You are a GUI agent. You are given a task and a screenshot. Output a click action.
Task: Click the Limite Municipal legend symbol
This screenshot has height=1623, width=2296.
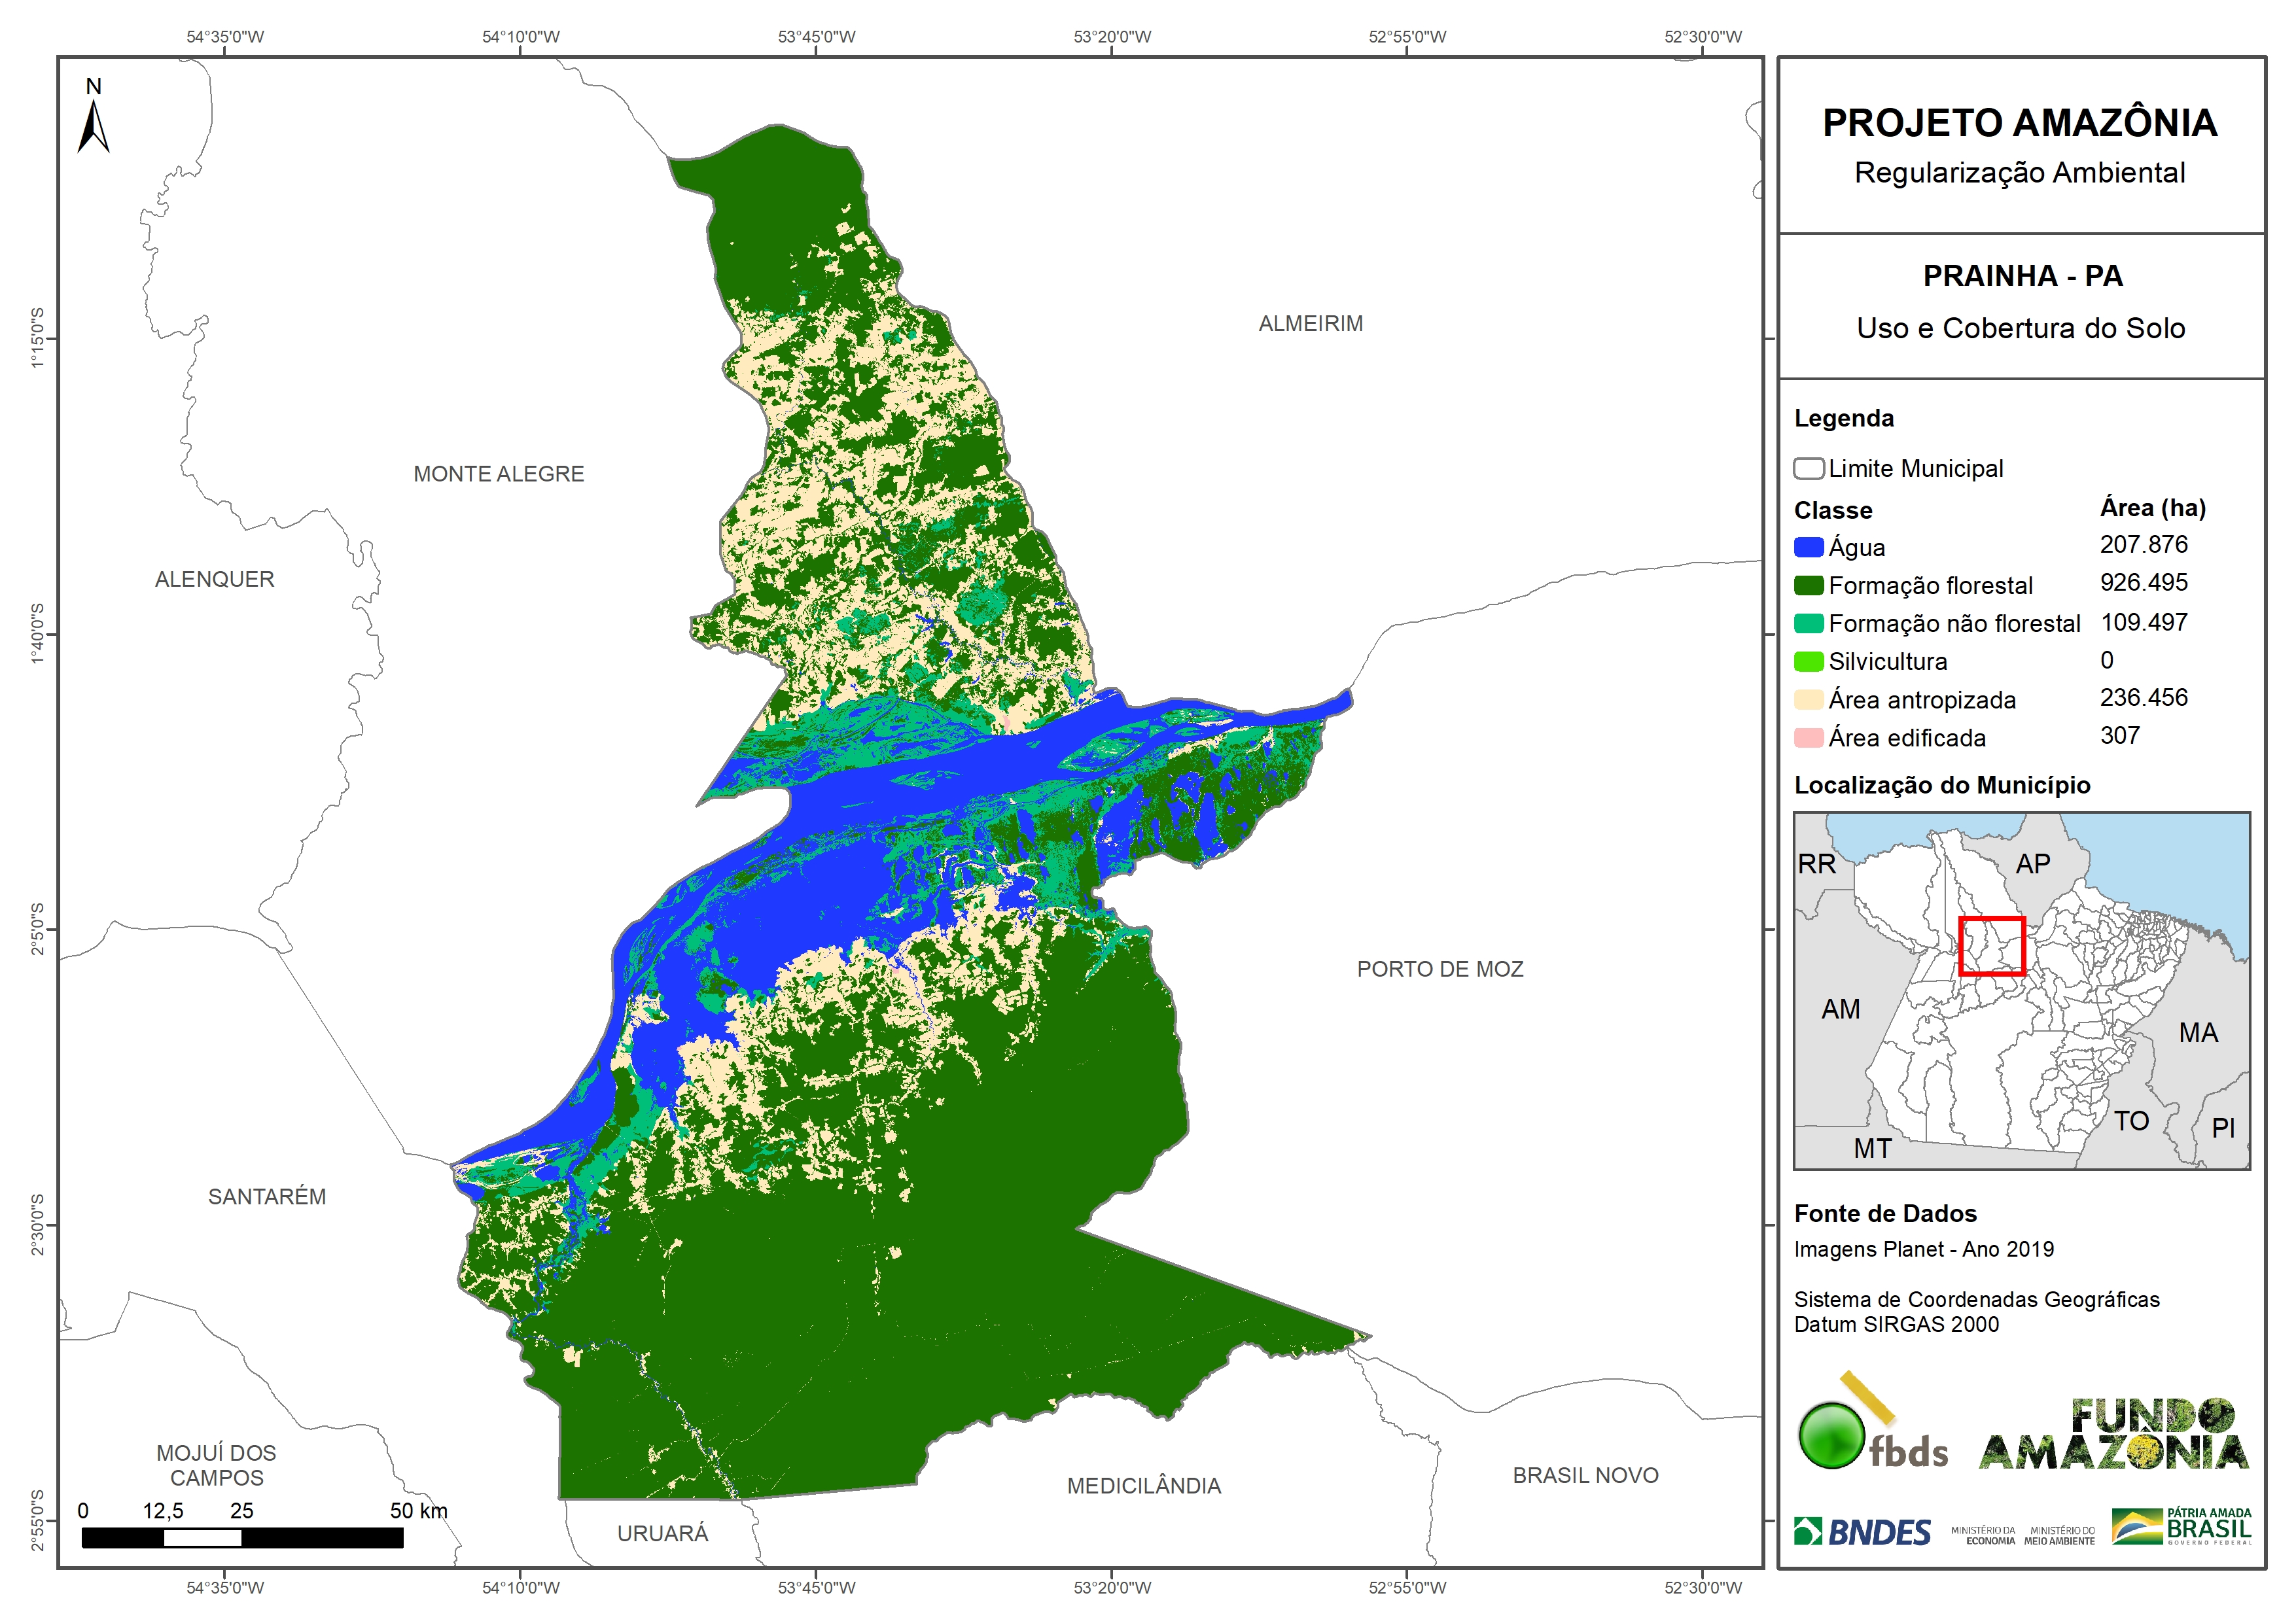click(x=1808, y=469)
